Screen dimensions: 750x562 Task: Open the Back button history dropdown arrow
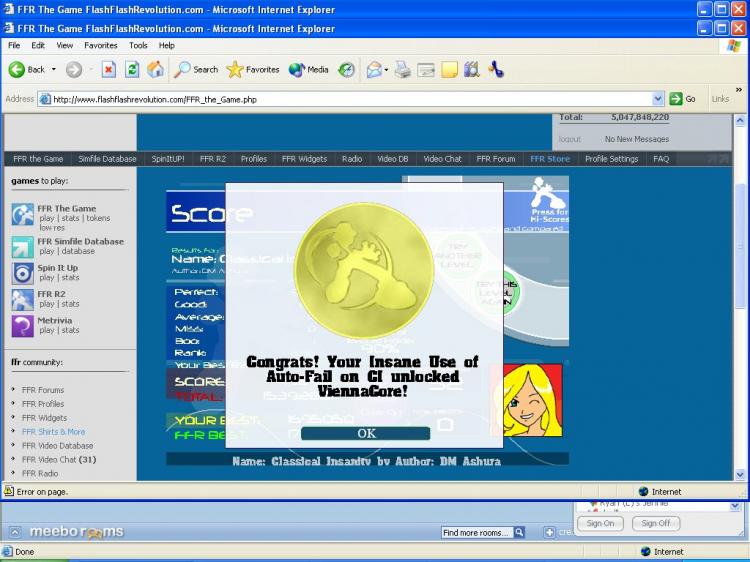(54, 69)
